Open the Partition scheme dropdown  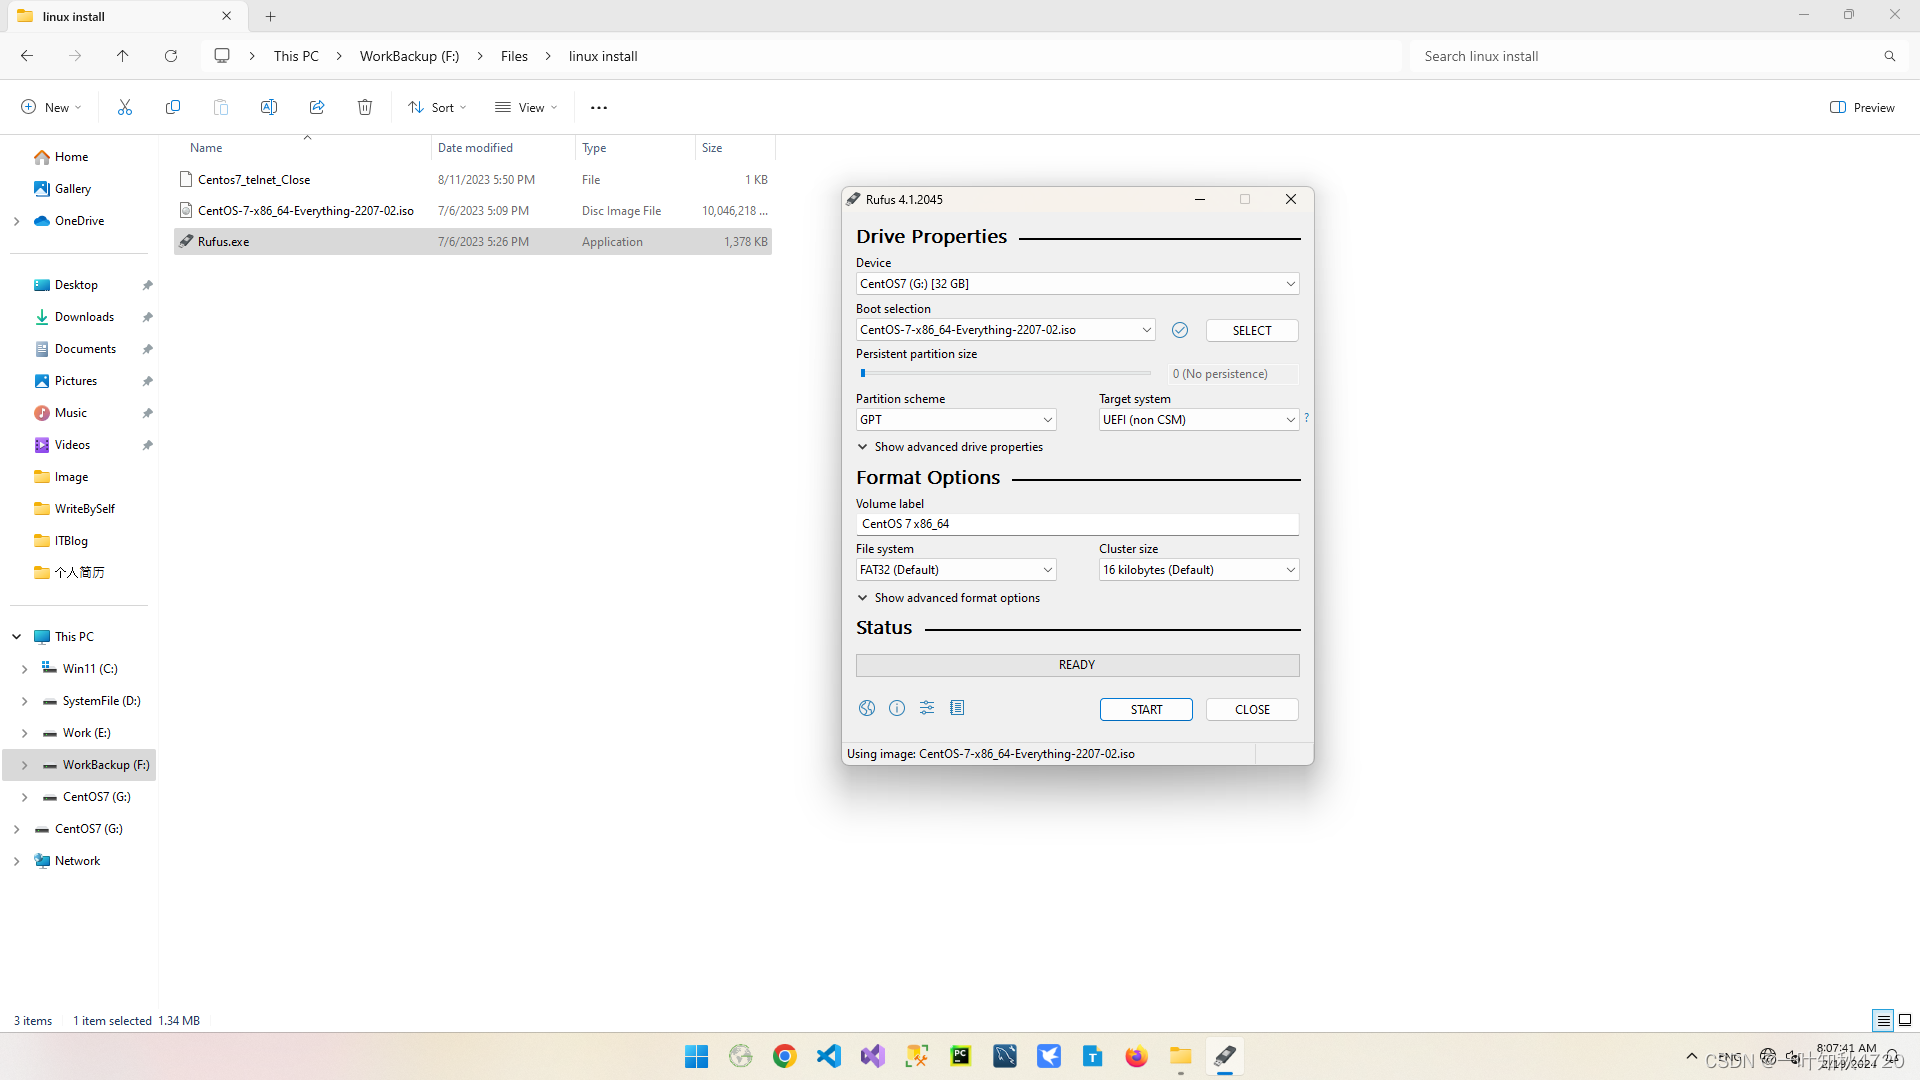(956, 420)
